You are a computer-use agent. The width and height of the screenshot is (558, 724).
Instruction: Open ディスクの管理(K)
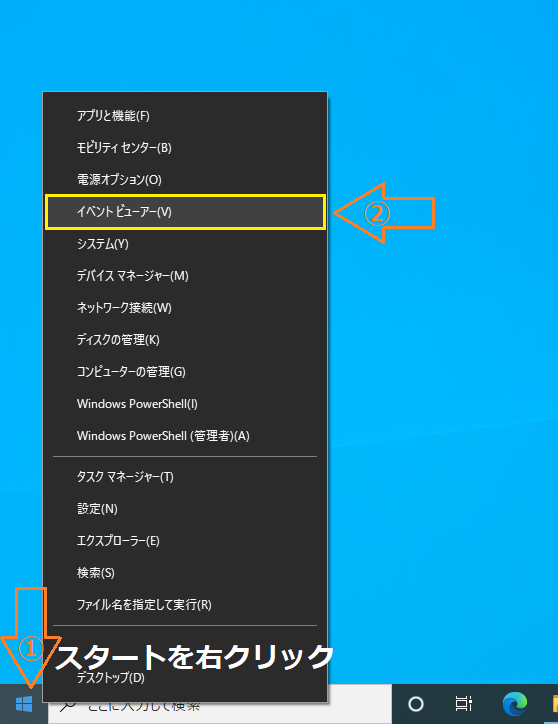point(185,340)
